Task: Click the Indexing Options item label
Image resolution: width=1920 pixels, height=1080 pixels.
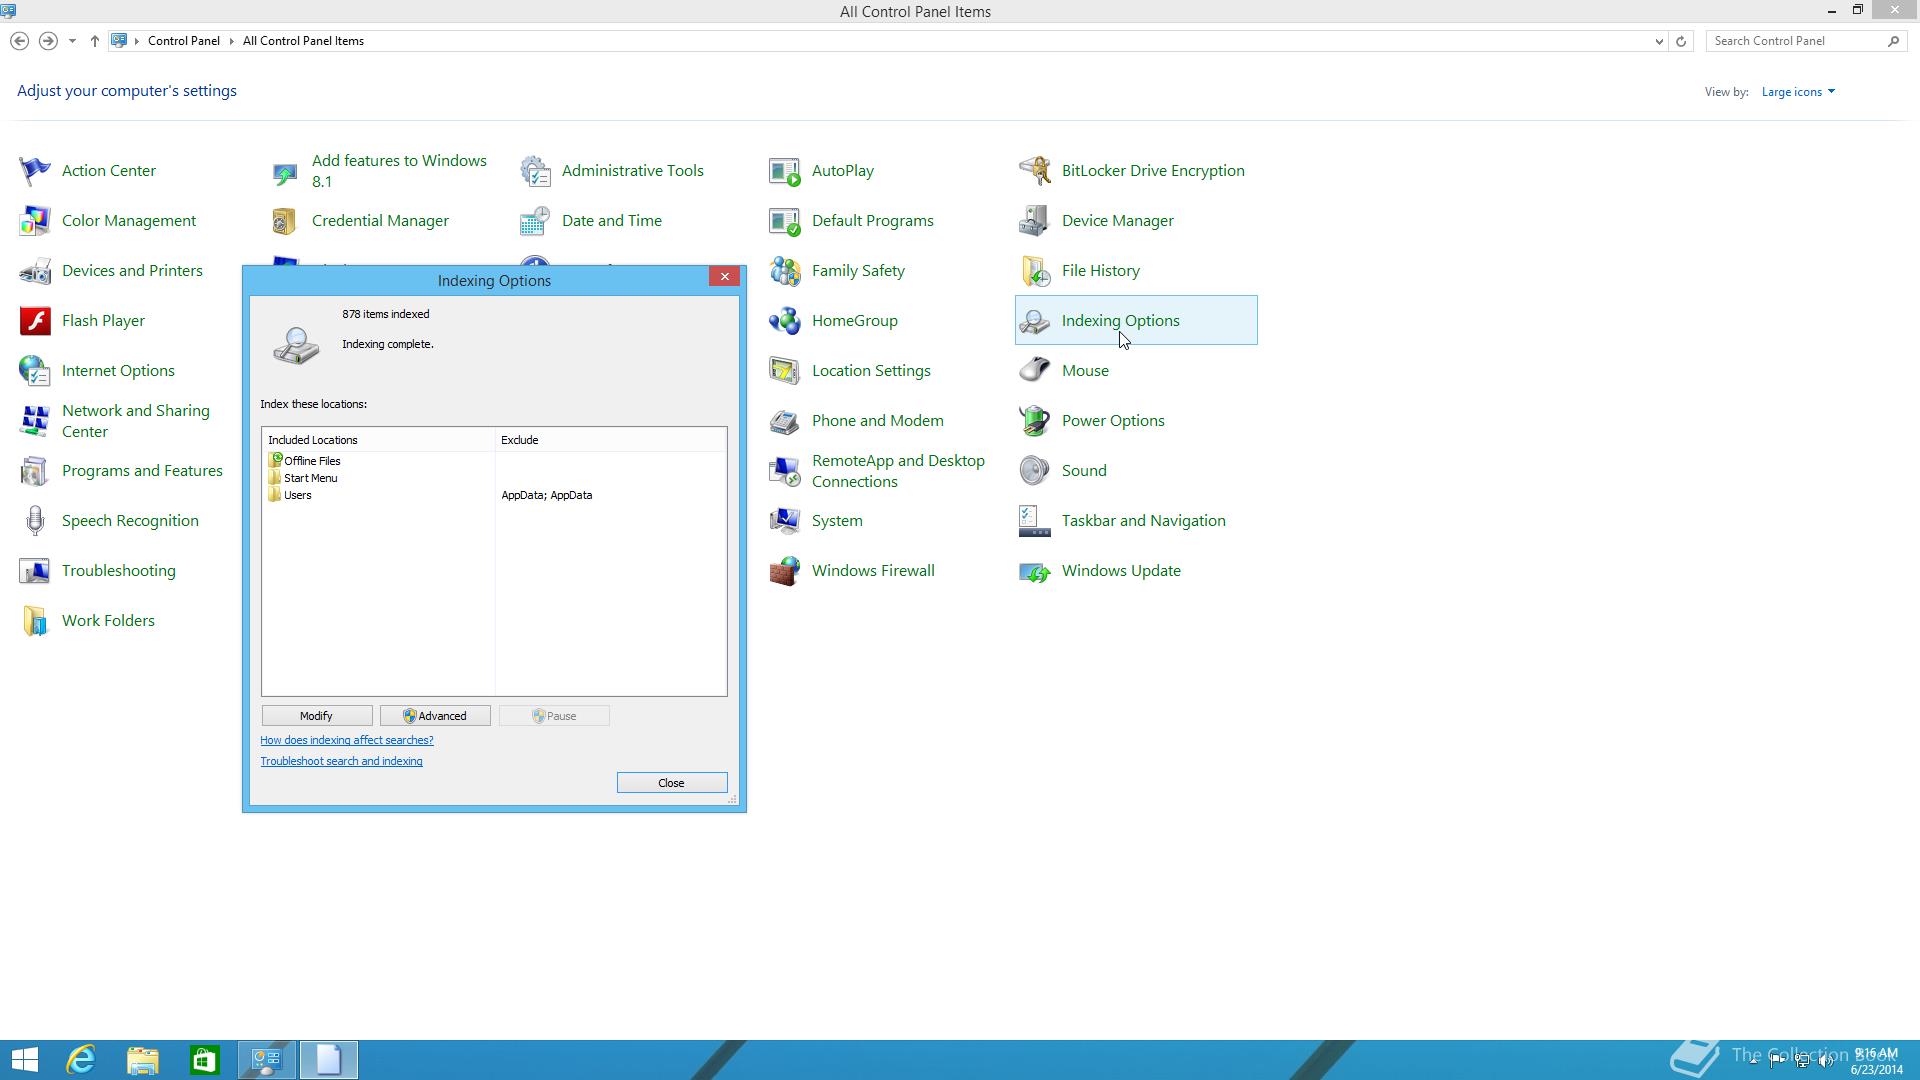Action: pyautogui.click(x=1120, y=320)
